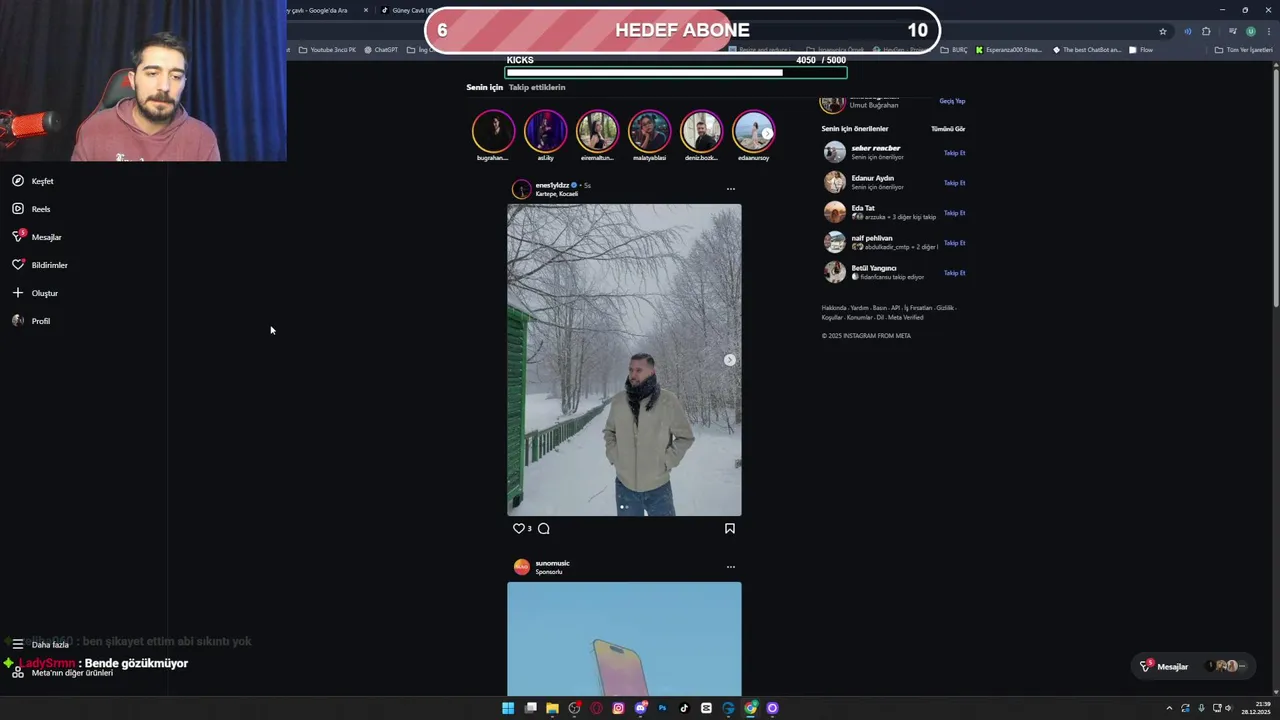This screenshot has width=1280, height=720.
Task: Follow seher rencber with Takip Et
Action: [954, 153]
